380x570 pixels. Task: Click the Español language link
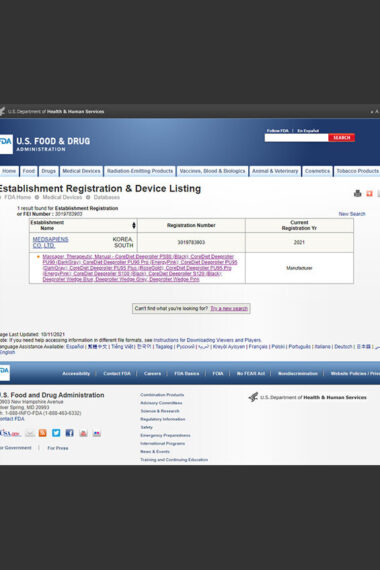tap(75, 346)
